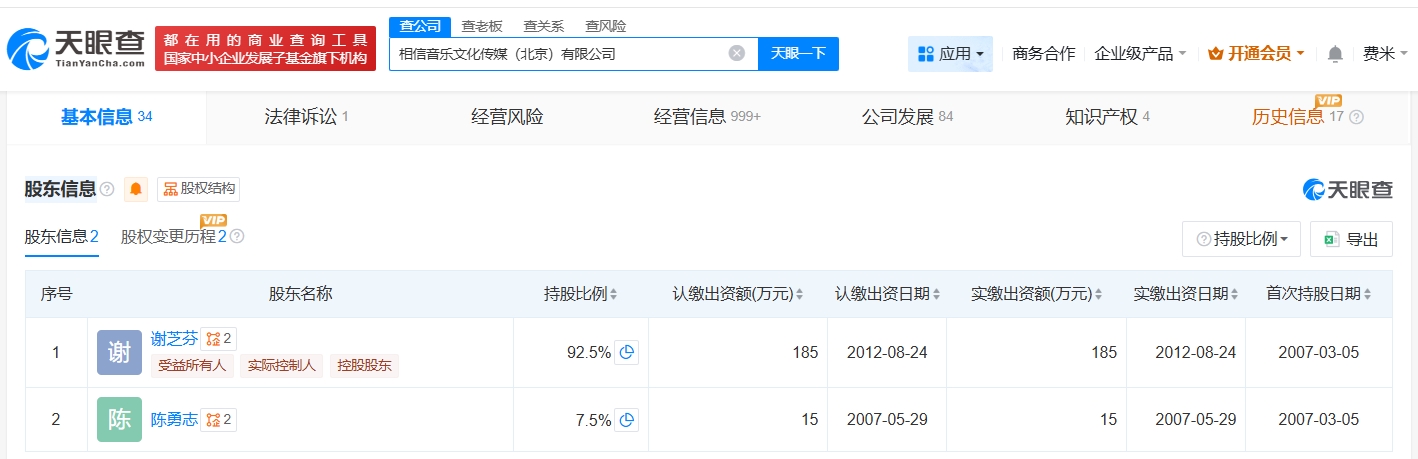
Task: Click the equity badge next to 谢芝芬
Action: pyautogui.click(x=219, y=338)
